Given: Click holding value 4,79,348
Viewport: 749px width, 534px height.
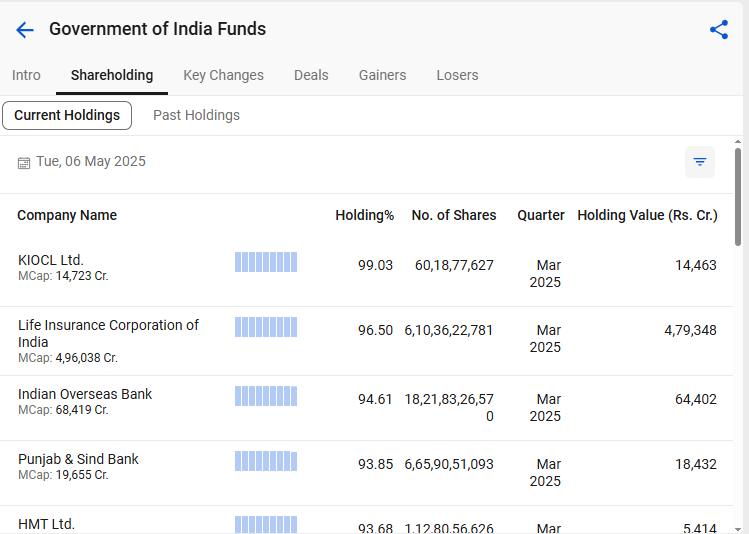Looking at the screenshot, I should click(x=691, y=330).
